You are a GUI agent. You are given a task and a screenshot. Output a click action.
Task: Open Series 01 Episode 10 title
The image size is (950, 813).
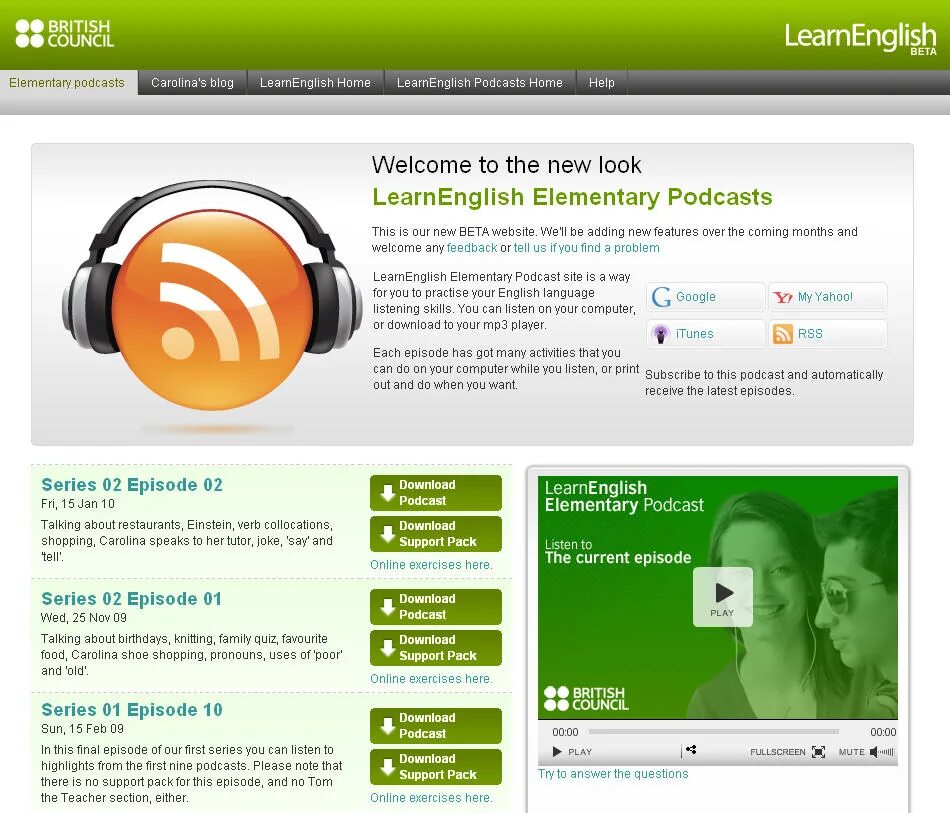132,709
